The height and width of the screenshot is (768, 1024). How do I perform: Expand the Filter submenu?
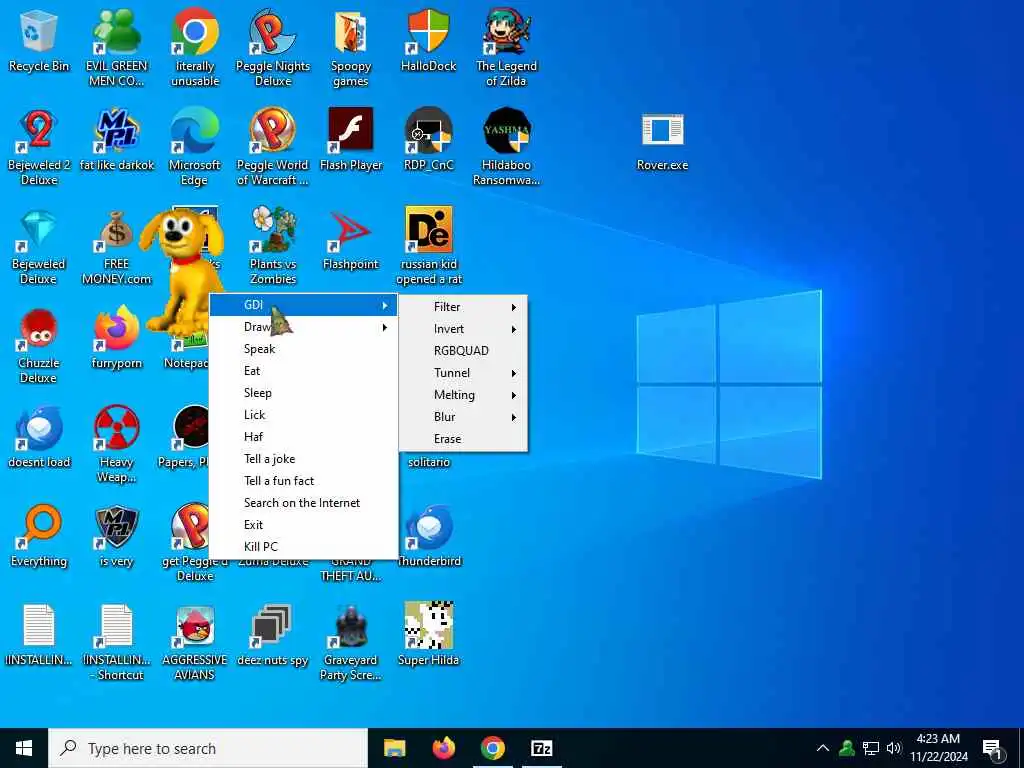463,307
